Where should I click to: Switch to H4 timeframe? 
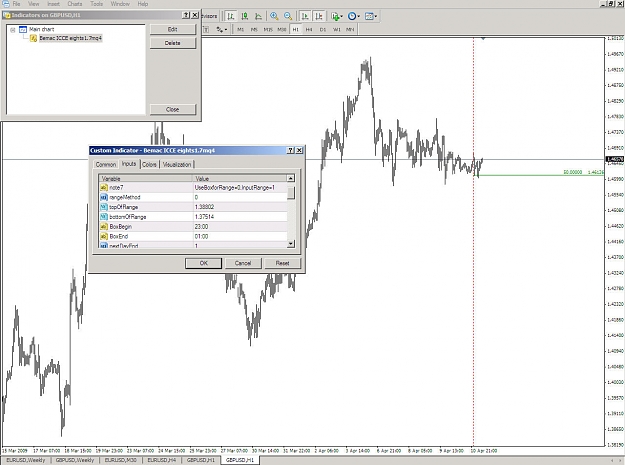click(x=309, y=29)
